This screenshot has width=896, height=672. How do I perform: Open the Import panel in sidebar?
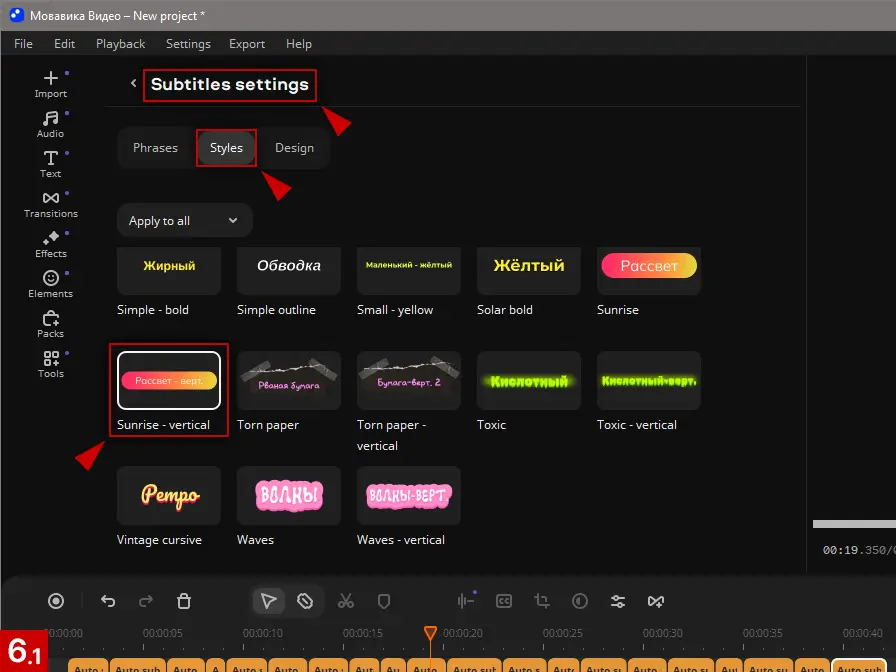50,84
